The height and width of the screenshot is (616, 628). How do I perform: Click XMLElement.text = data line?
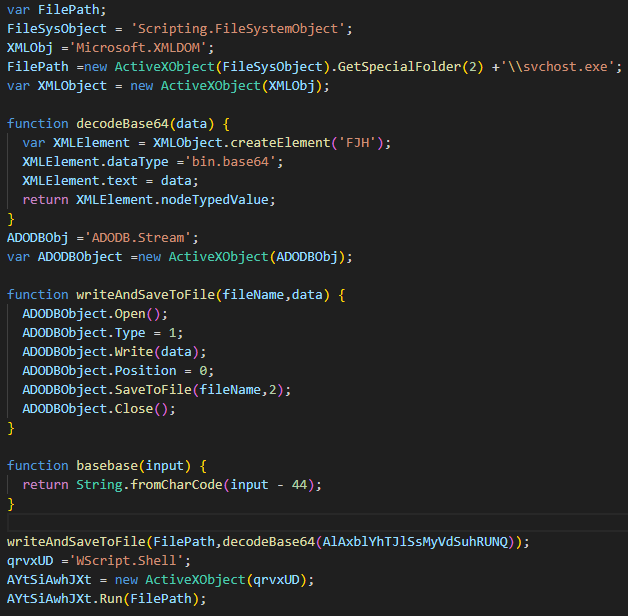[x=110, y=181]
